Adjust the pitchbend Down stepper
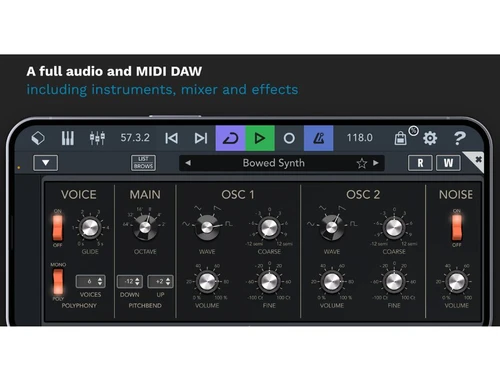Image resolution: width=500 pixels, height=375 pixels. click(x=130, y=282)
